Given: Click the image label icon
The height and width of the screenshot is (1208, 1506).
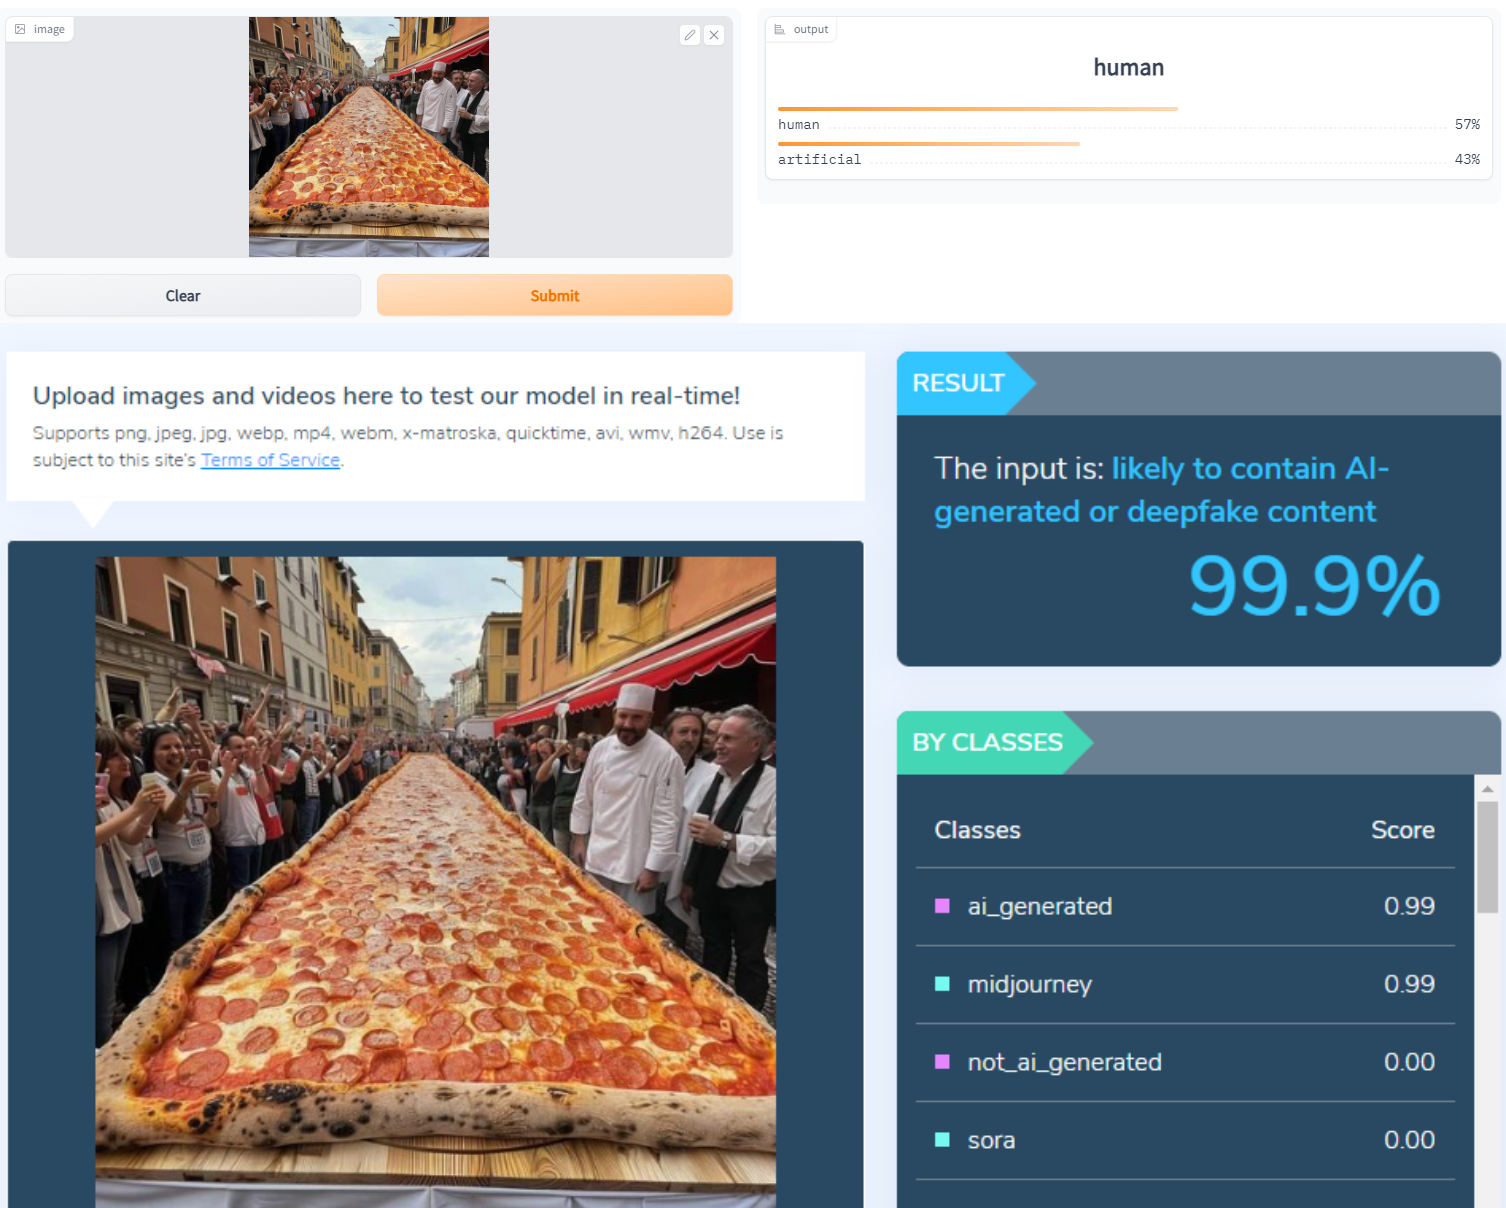Looking at the screenshot, I should (x=20, y=29).
